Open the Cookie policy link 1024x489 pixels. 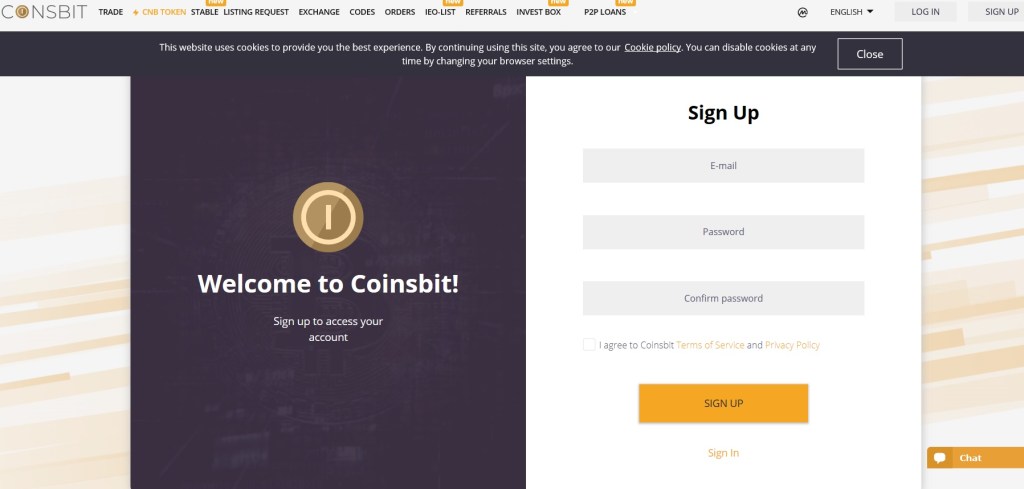tap(653, 47)
